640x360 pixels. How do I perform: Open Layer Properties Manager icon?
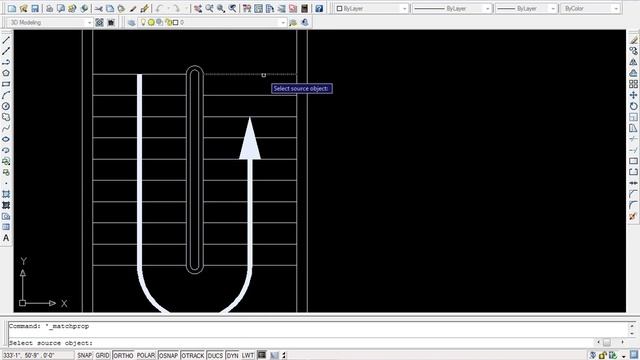pos(131,22)
